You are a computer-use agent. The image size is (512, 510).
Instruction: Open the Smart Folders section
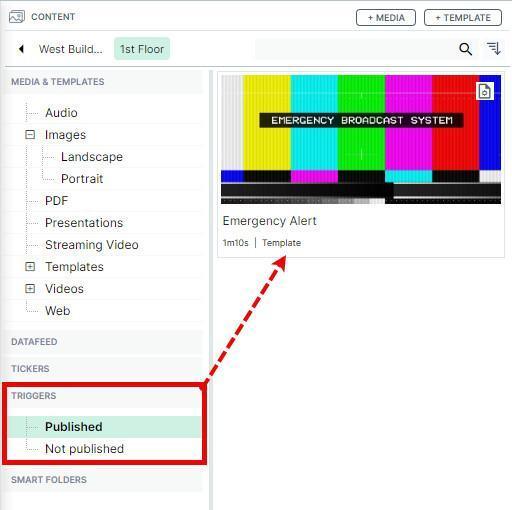49,480
